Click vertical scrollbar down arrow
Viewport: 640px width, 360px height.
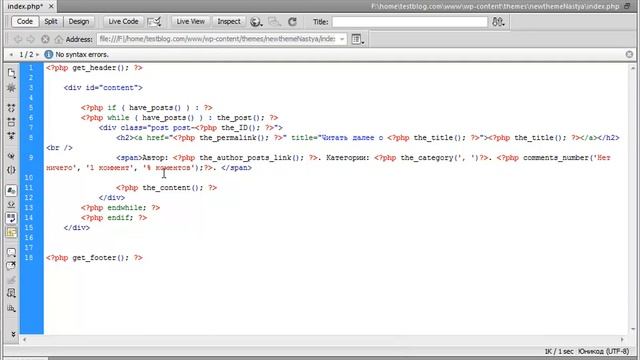(x=633, y=329)
